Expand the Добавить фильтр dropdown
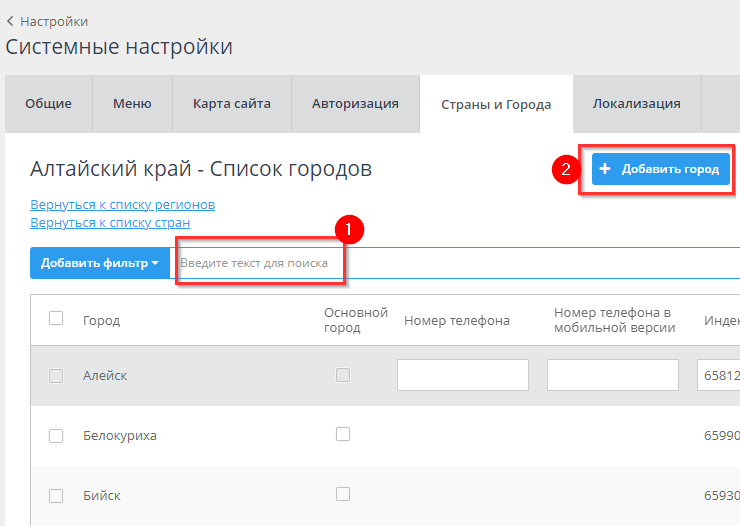 [100, 263]
